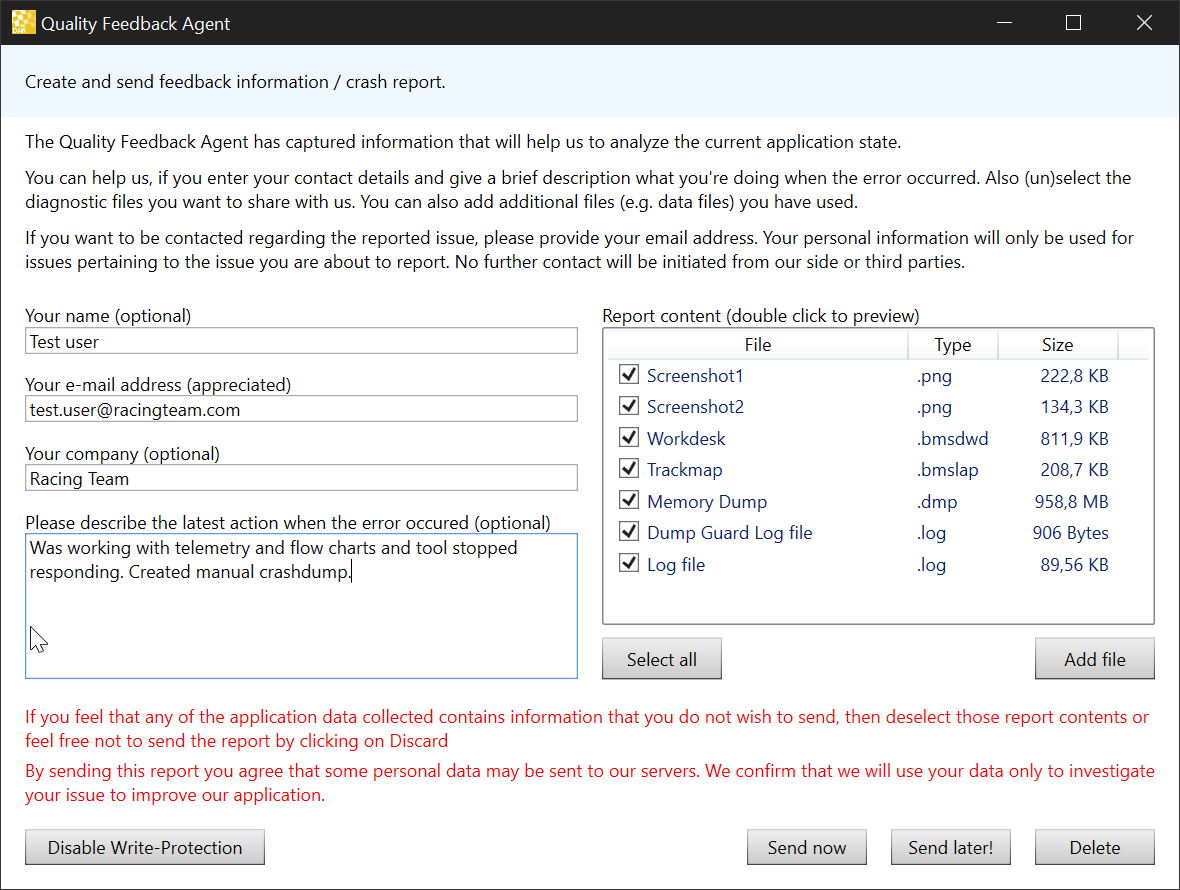This screenshot has height=890, width=1180.
Task: Click the 208,7 KB size value
Action: pos(1074,470)
